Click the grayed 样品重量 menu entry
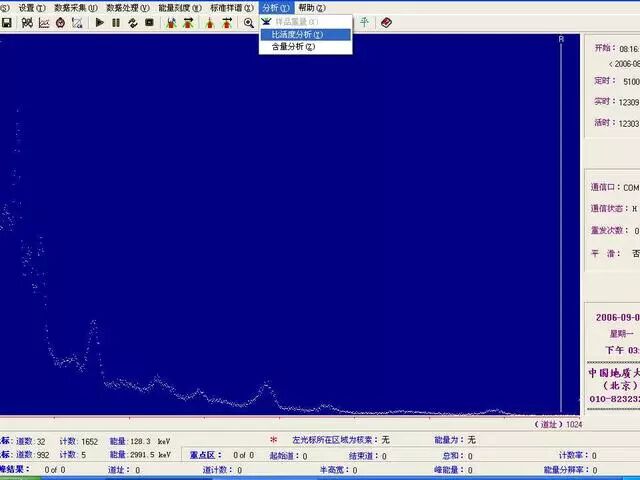 (305, 22)
